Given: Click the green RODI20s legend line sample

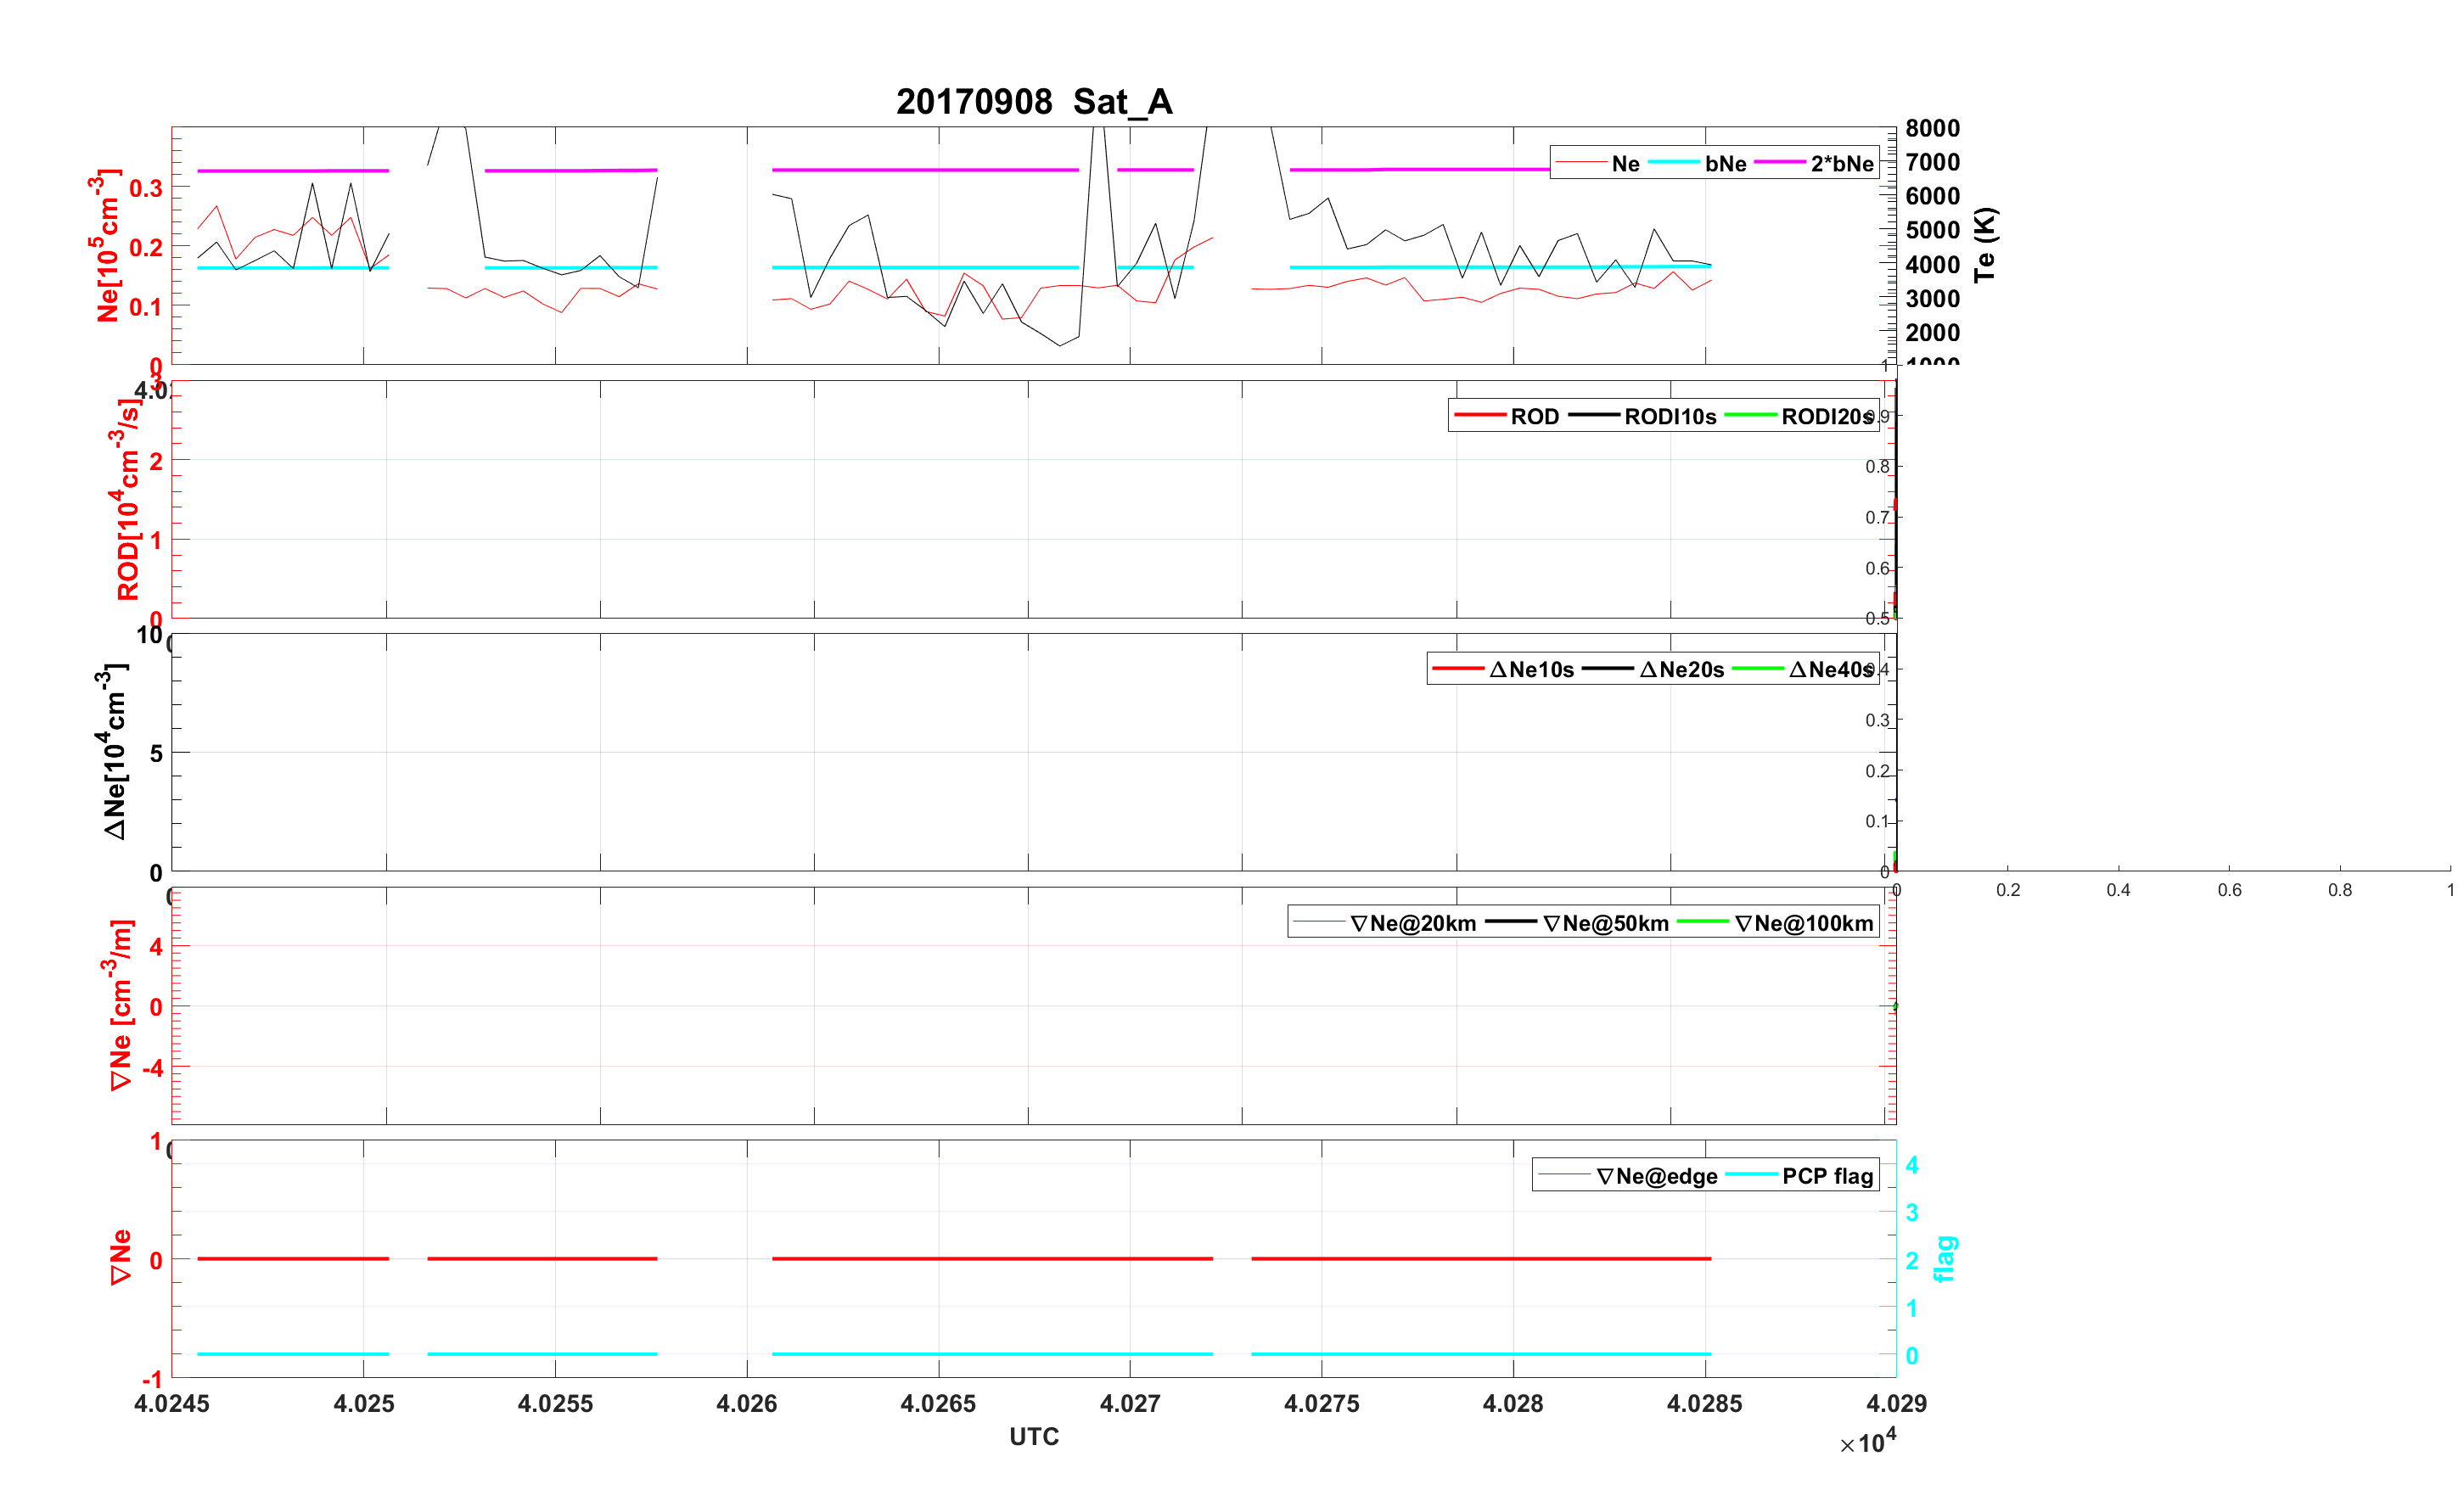Looking at the screenshot, I should click(x=1751, y=415).
